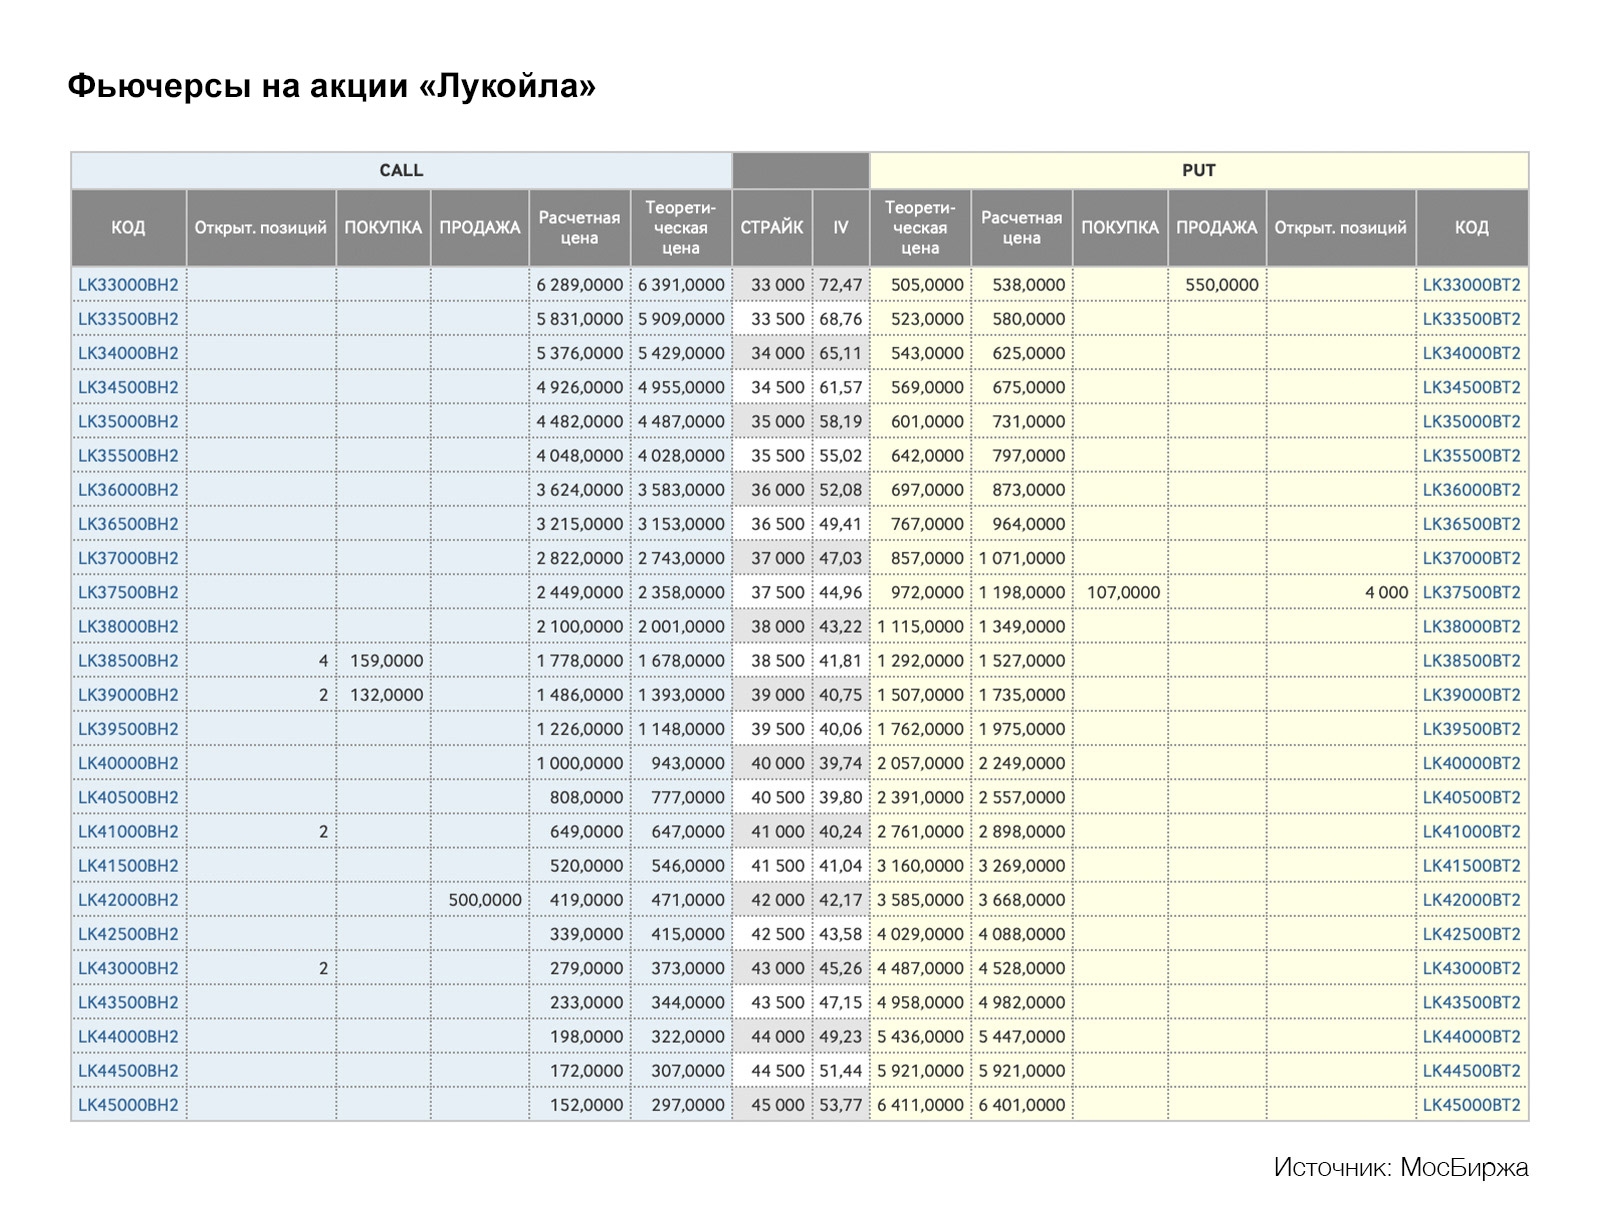Open the LK36500BT2 put option link
The height and width of the screenshot is (1220, 1600).
(1471, 524)
